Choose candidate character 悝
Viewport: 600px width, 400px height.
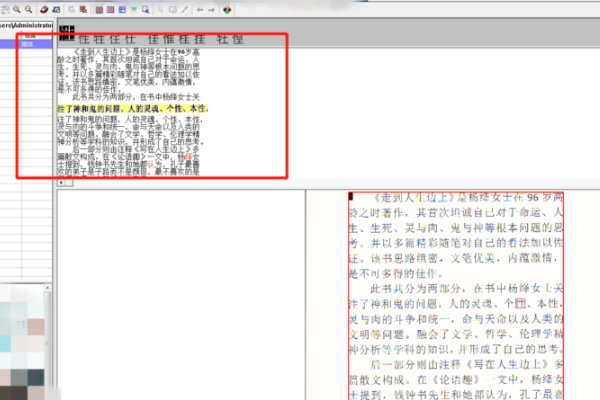pyautogui.click(x=238, y=39)
